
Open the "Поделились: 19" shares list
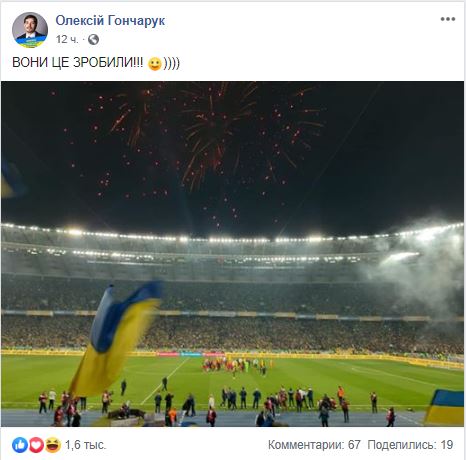(x=410, y=445)
